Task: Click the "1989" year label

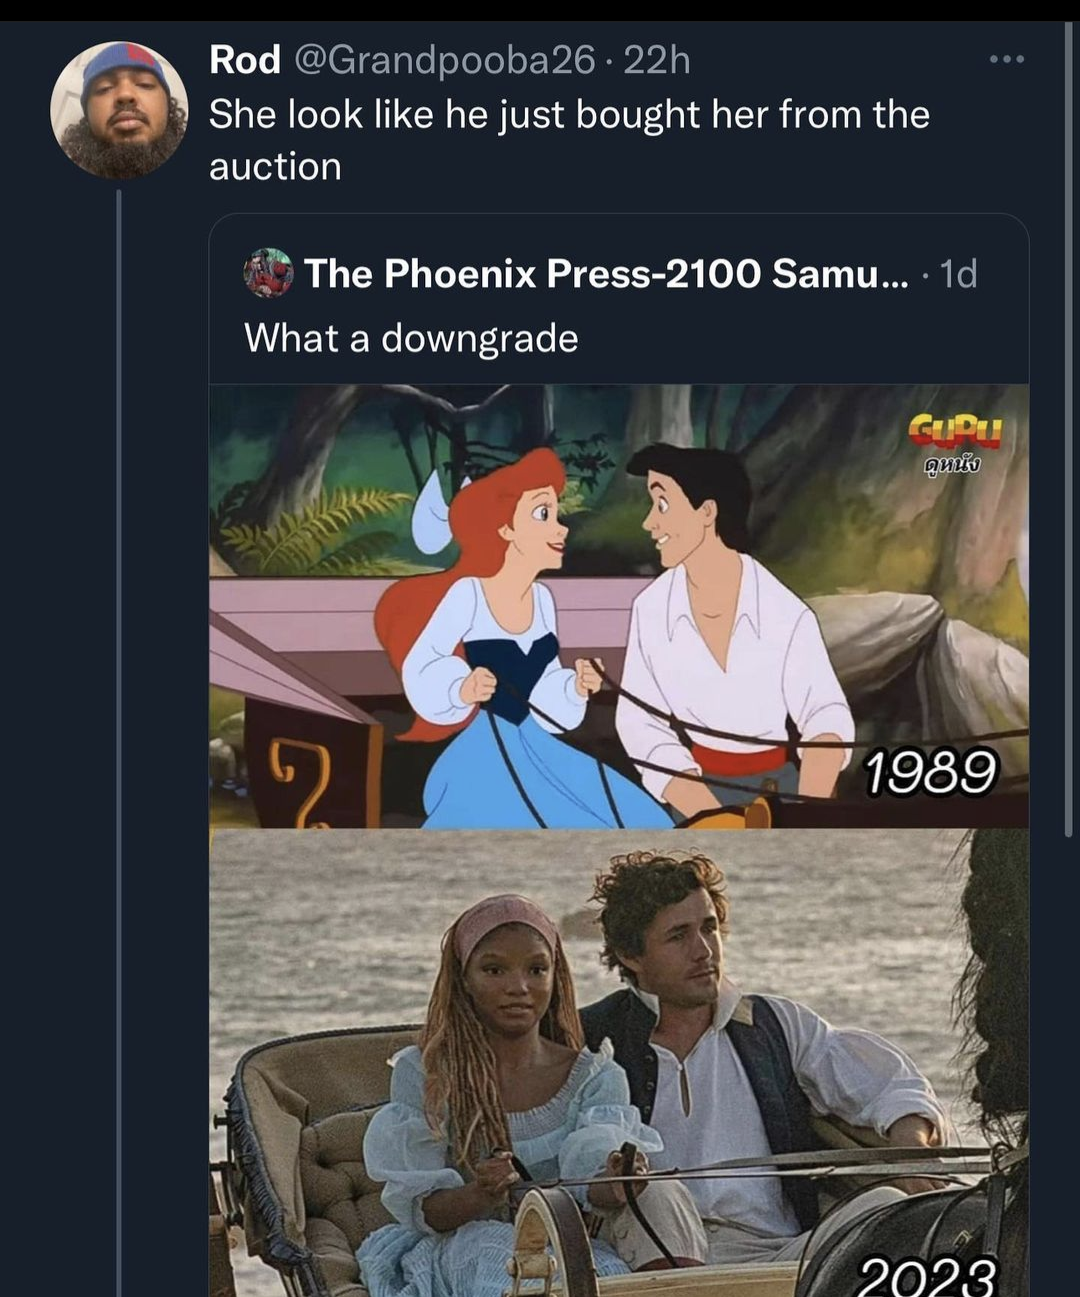Action: tap(930, 773)
